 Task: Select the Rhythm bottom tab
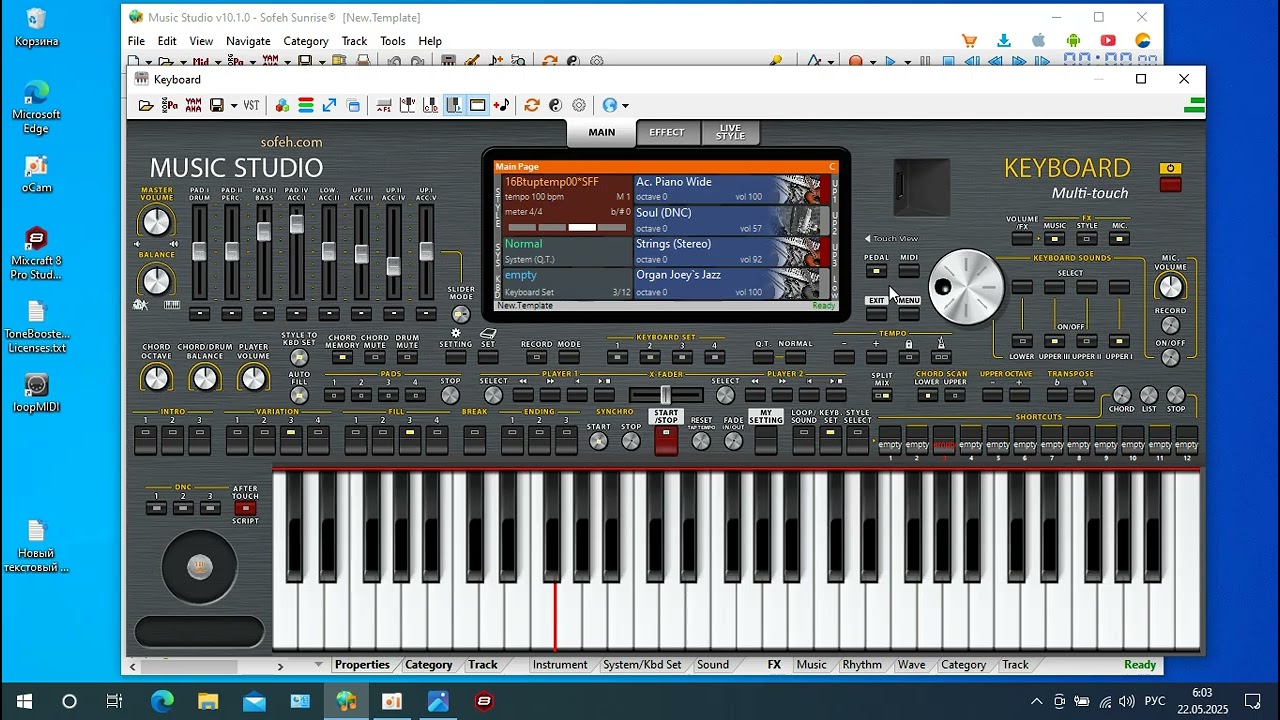[x=862, y=664]
